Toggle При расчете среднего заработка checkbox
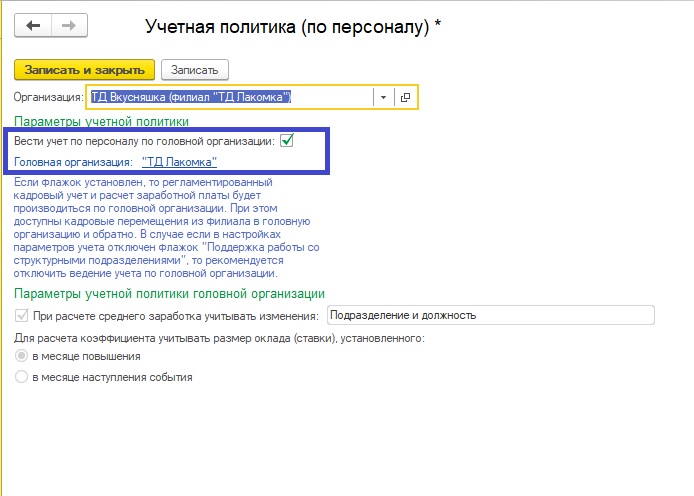Image resolution: width=694 pixels, height=496 pixels. 22,316
